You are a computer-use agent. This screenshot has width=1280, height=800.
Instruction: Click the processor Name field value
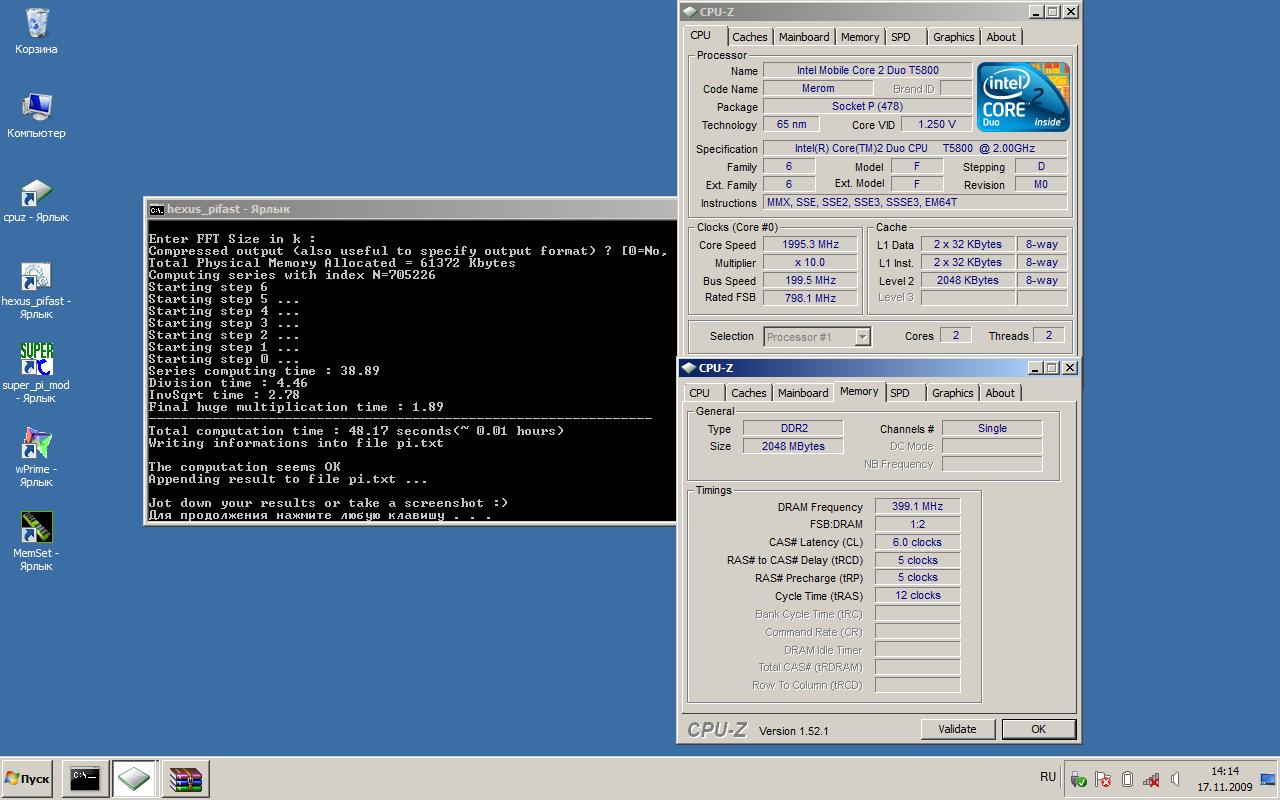[867, 70]
